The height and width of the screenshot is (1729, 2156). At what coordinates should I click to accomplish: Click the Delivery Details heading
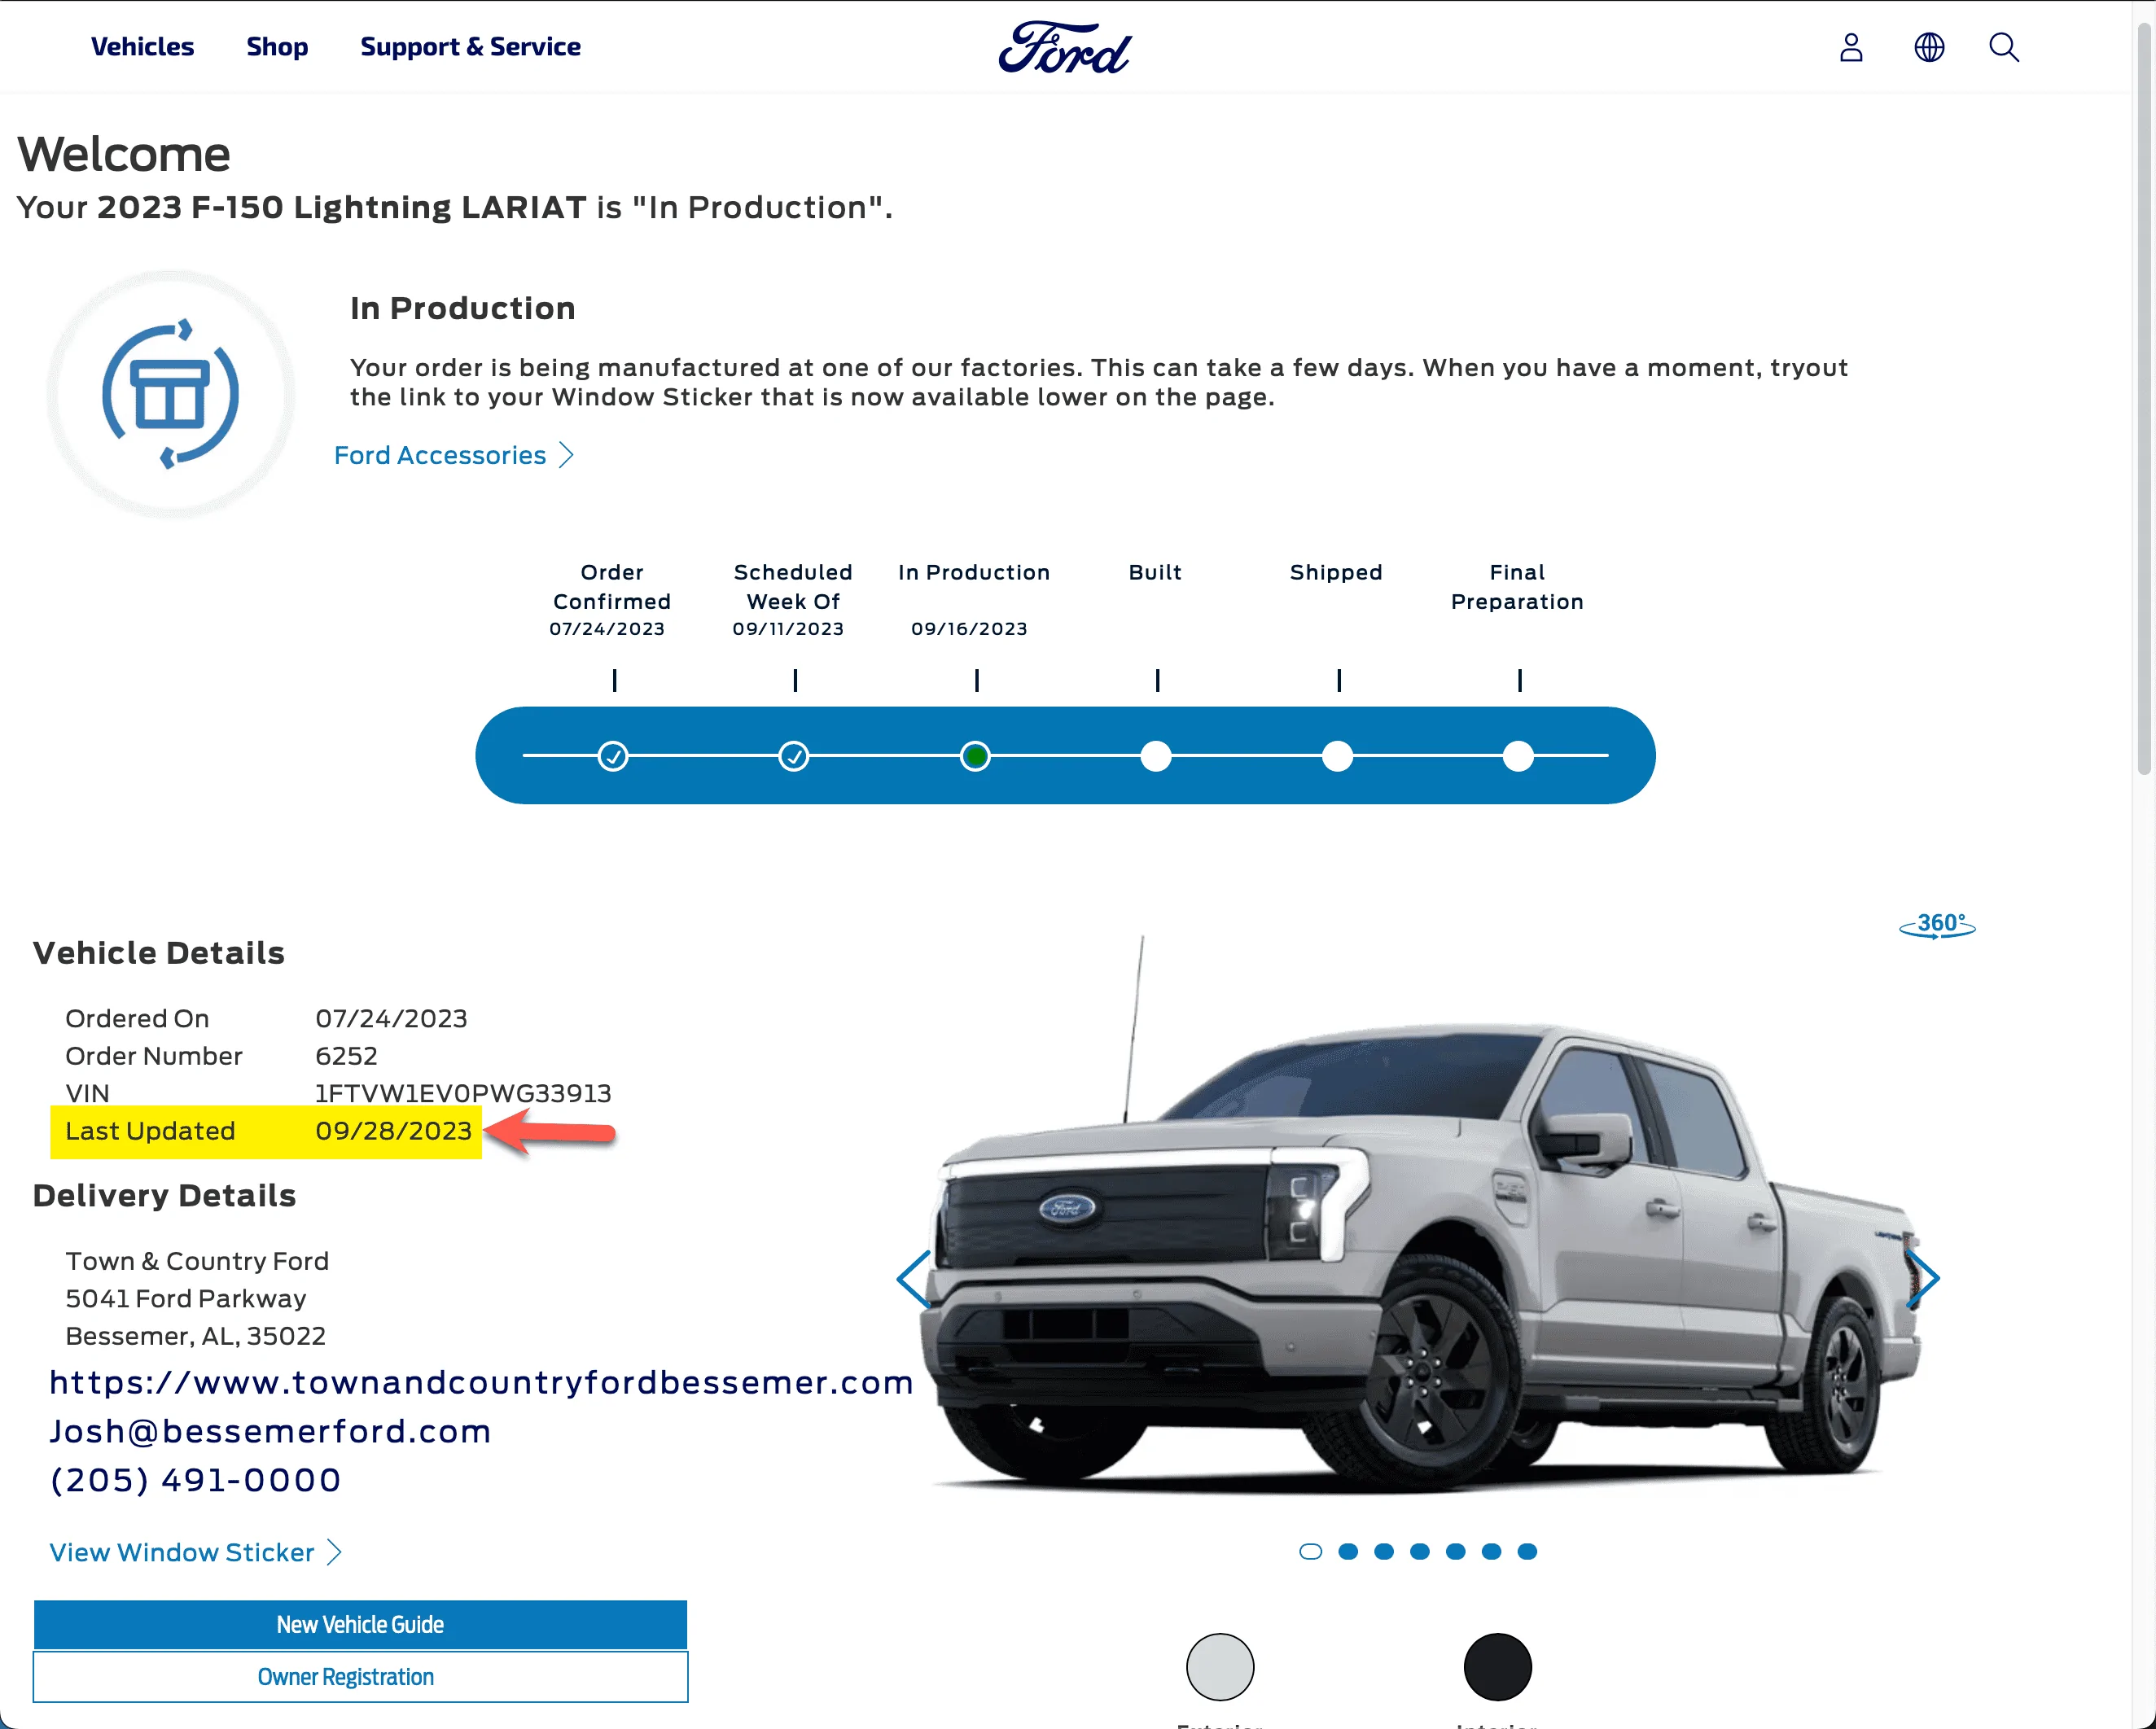point(164,1196)
